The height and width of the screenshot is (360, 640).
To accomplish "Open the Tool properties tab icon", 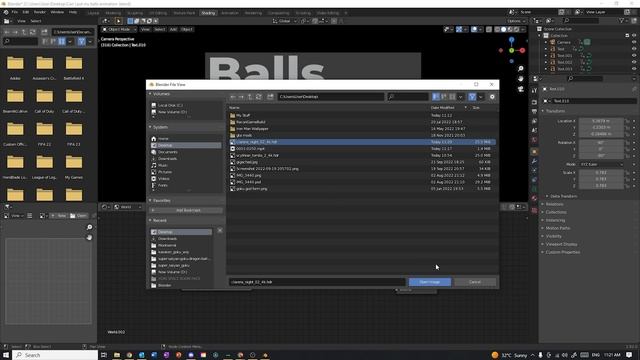I will point(534,91).
